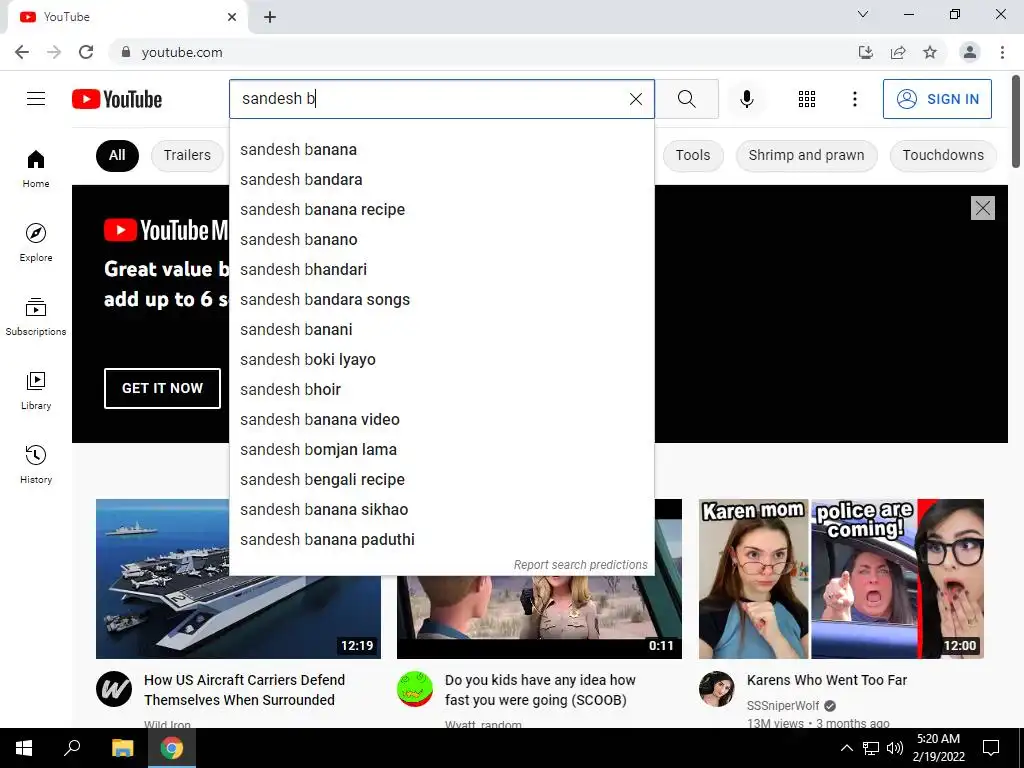This screenshot has height=768, width=1024.
Task: Choose suggestion 'sandesh bandara songs'
Action: click(x=441, y=300)
